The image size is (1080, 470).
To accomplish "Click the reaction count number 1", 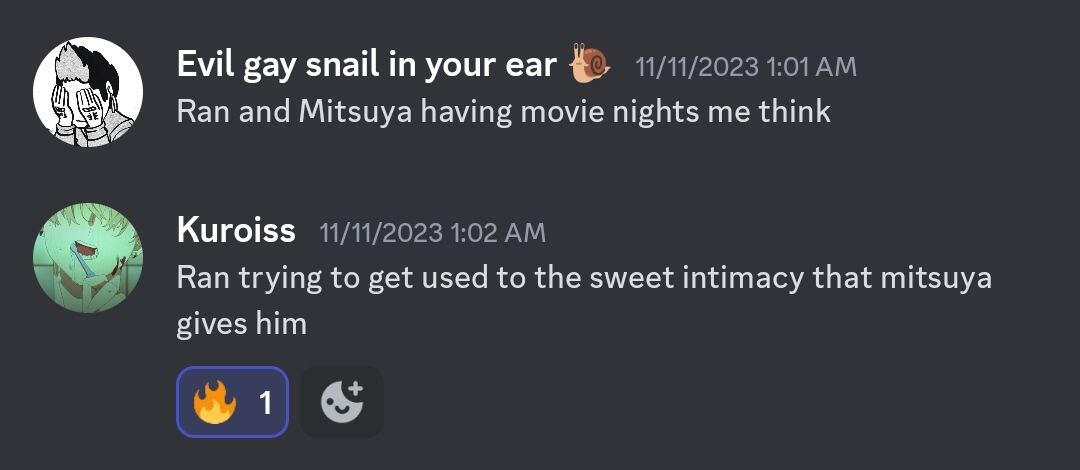I will [265, 403].
